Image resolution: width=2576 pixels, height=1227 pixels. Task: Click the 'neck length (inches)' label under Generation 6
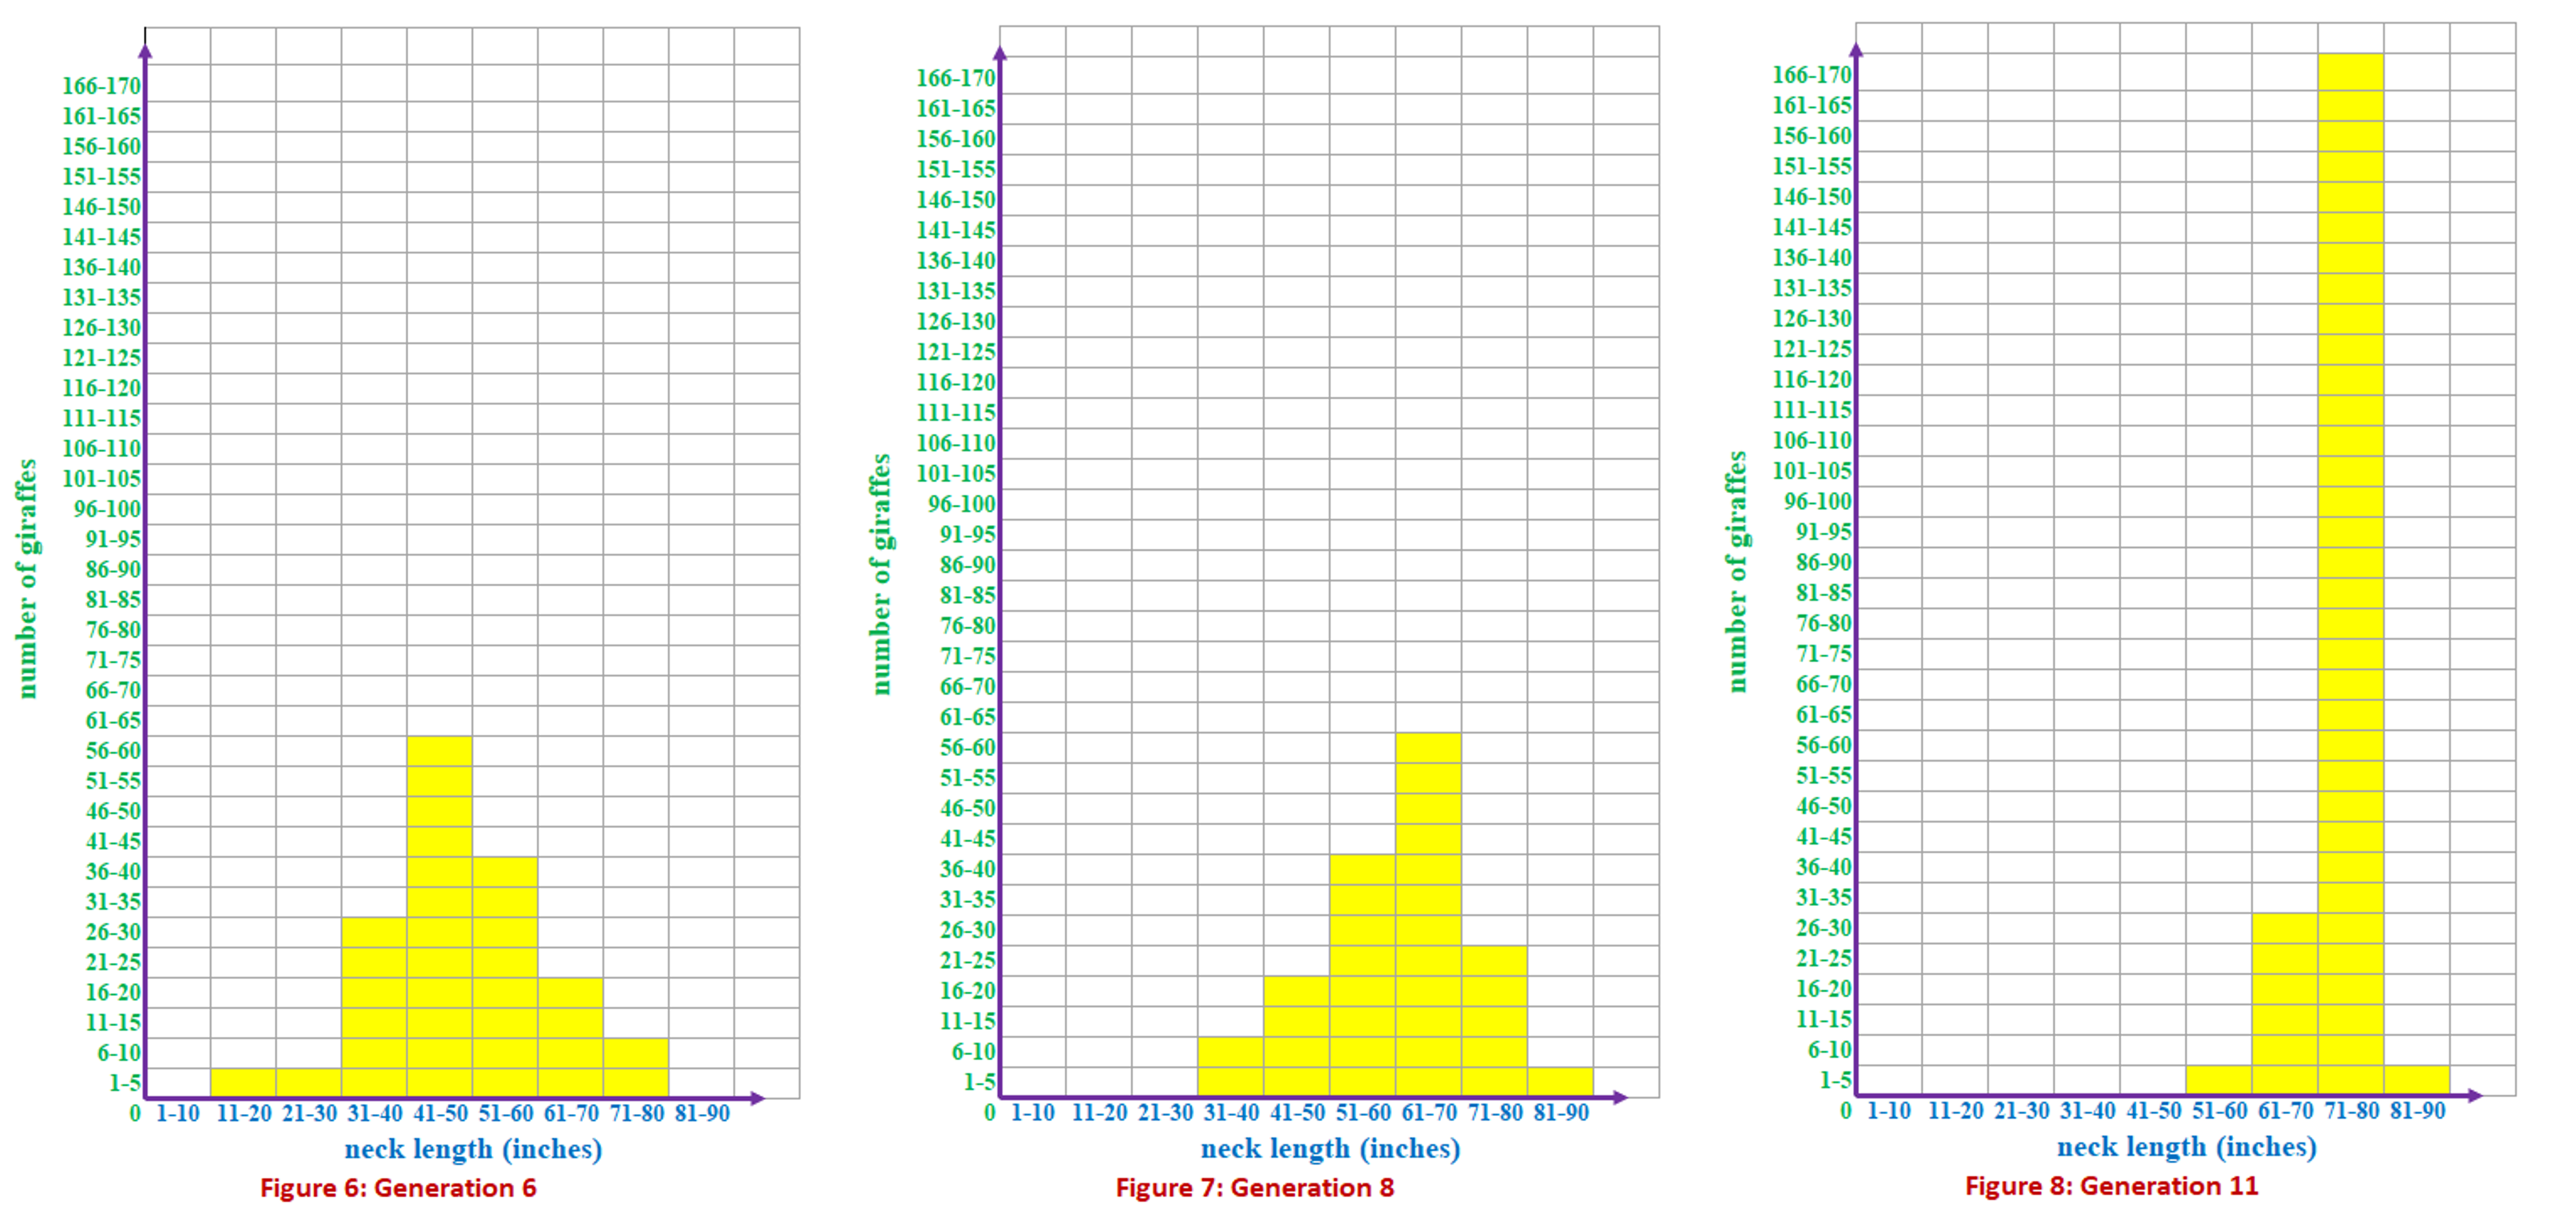[x=473, y=1149]
